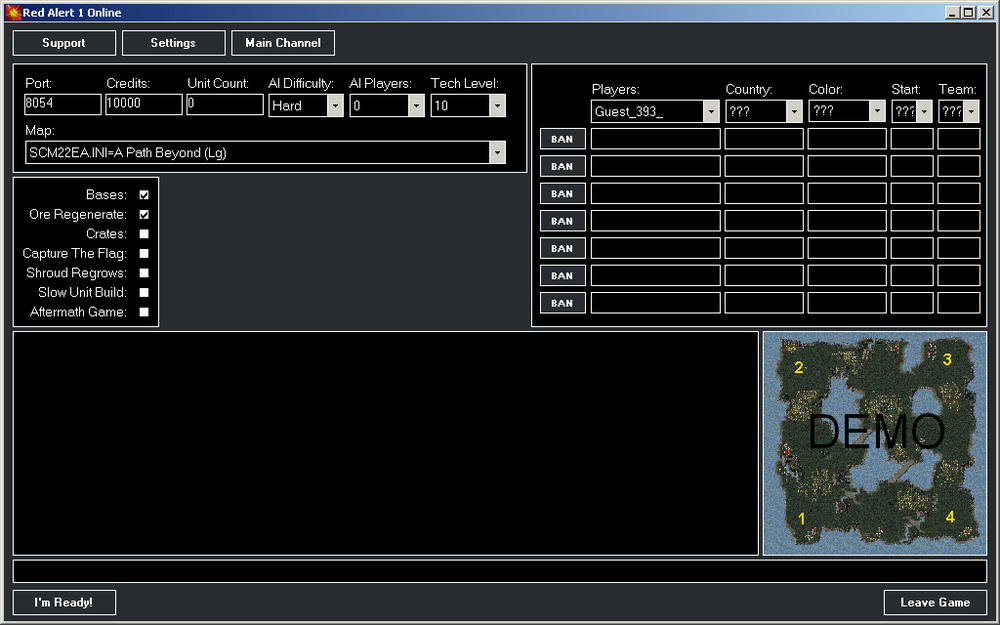The image size is (1000, 625).
Task: Open the Players name dropdown
Action: pyautogui.click(x=710, y=112)
